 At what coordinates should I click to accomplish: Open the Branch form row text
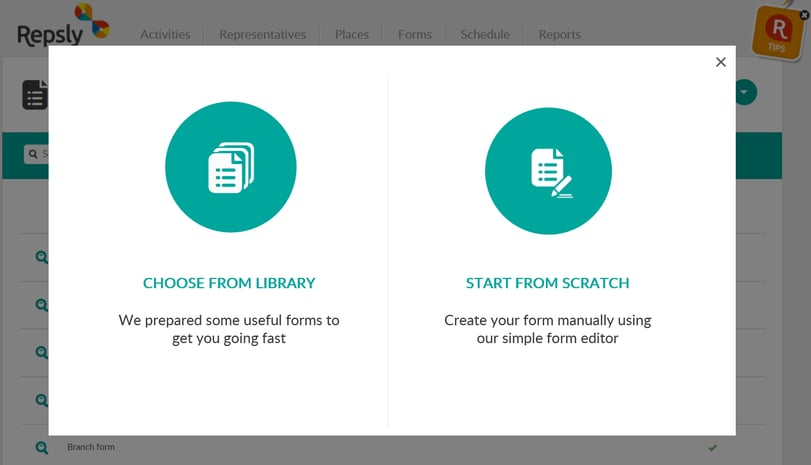91,447
